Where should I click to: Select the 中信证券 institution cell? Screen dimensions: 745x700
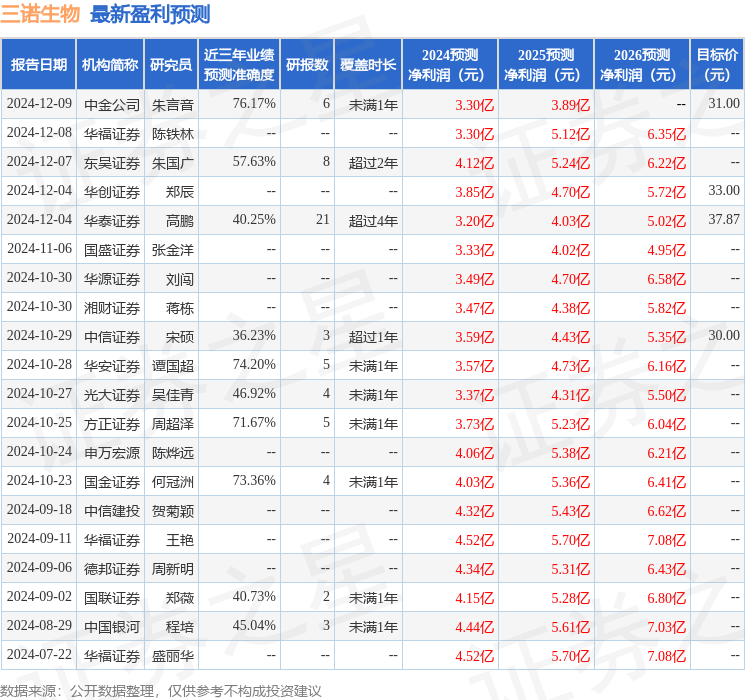pos(112,336)
